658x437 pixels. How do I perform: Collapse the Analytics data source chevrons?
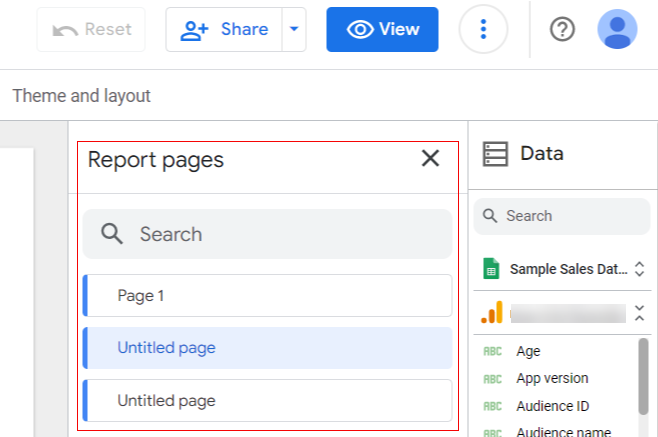click(x=639, y=313)
